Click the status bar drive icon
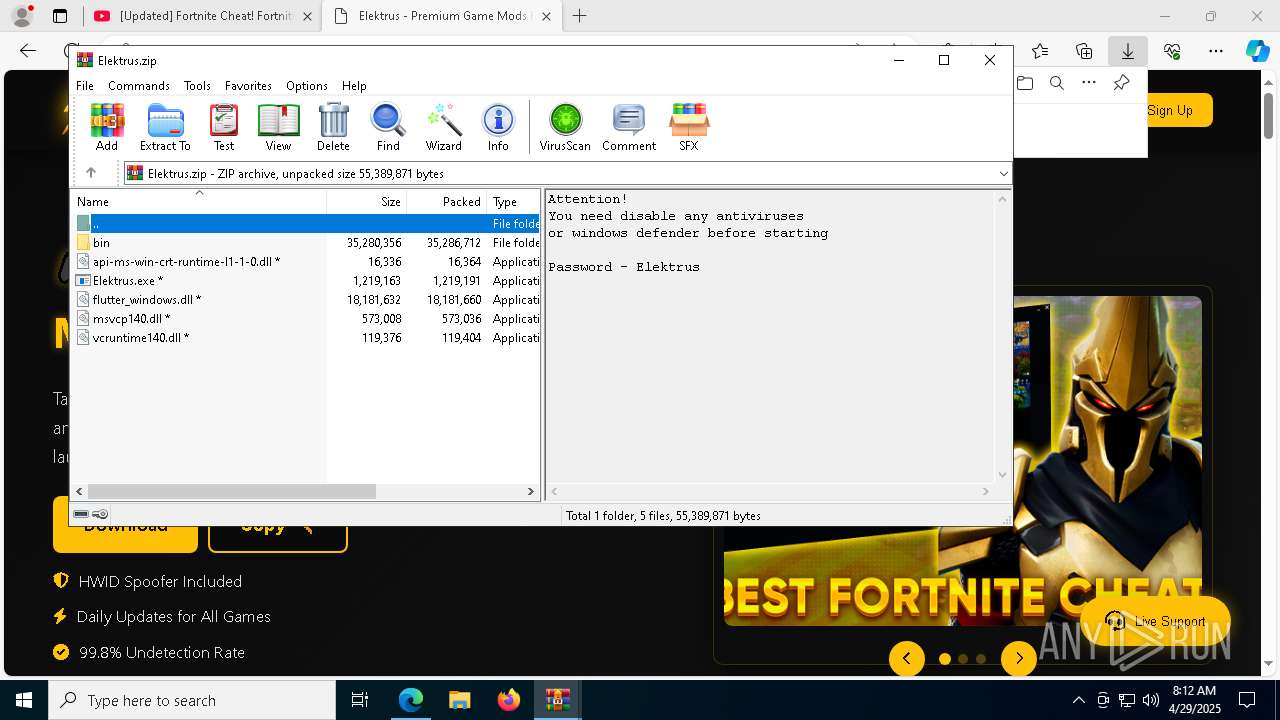 (82, 514)
